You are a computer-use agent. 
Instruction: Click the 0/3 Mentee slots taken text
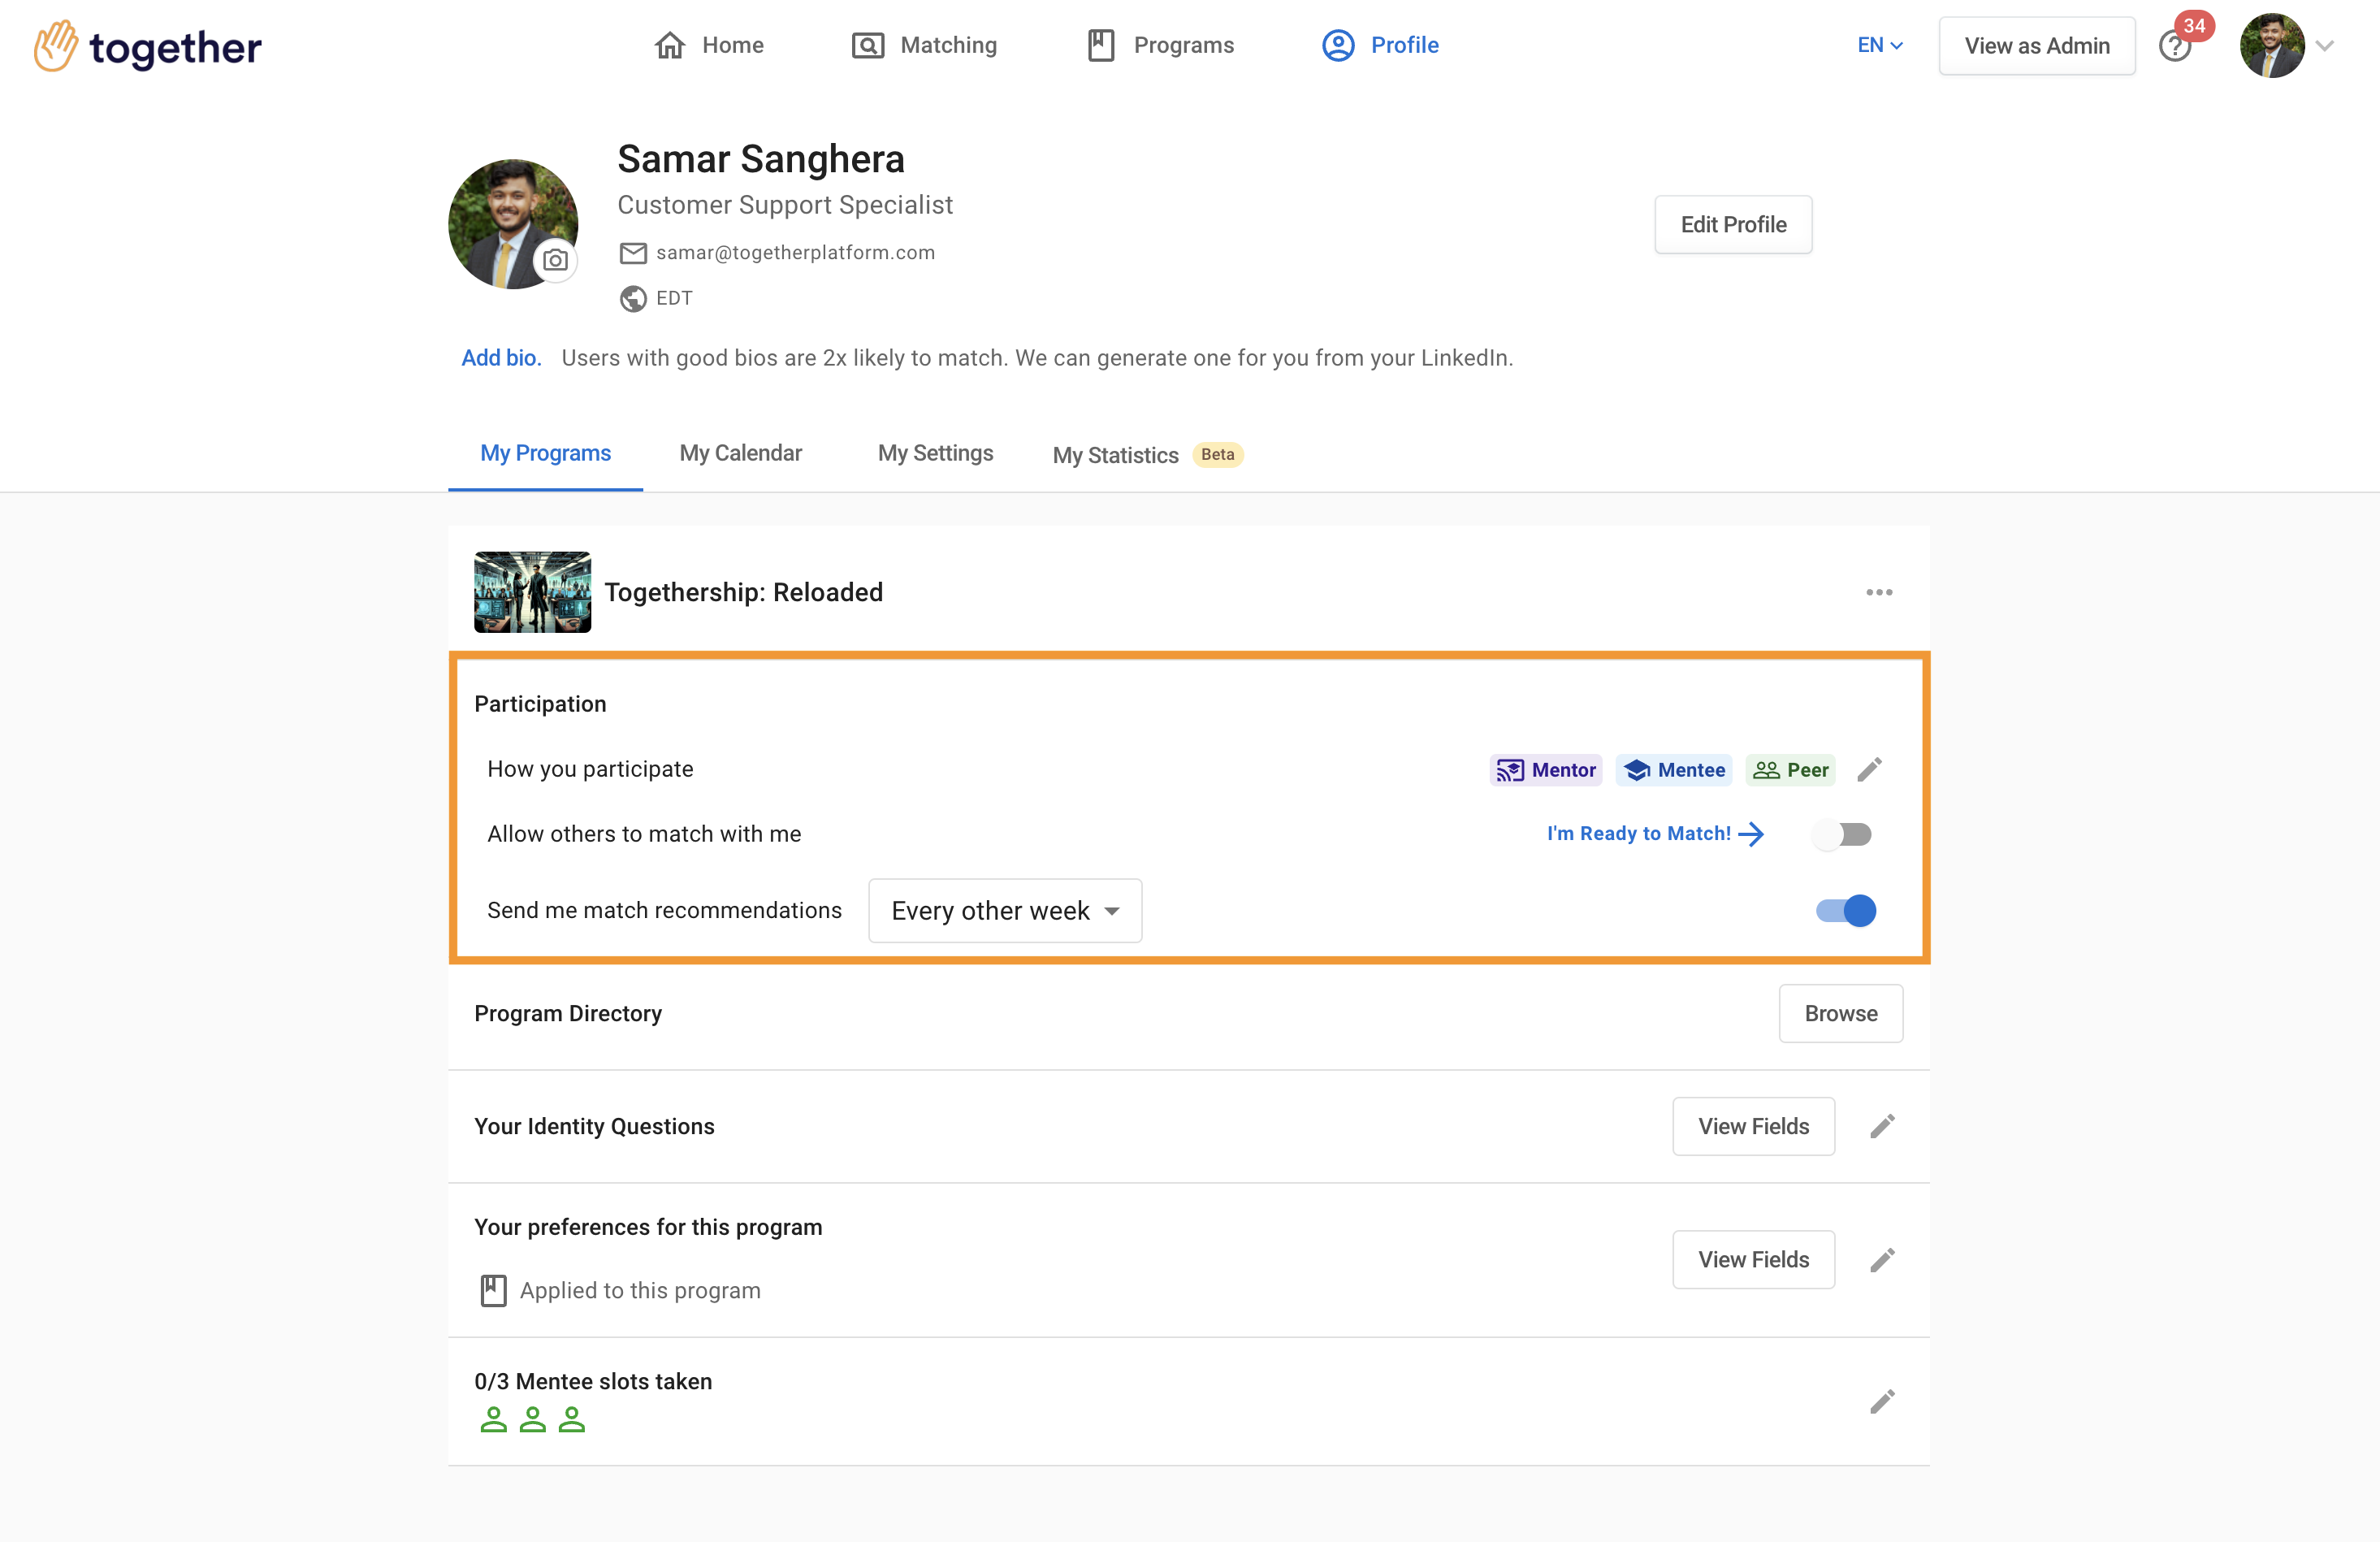[593, 1381]
